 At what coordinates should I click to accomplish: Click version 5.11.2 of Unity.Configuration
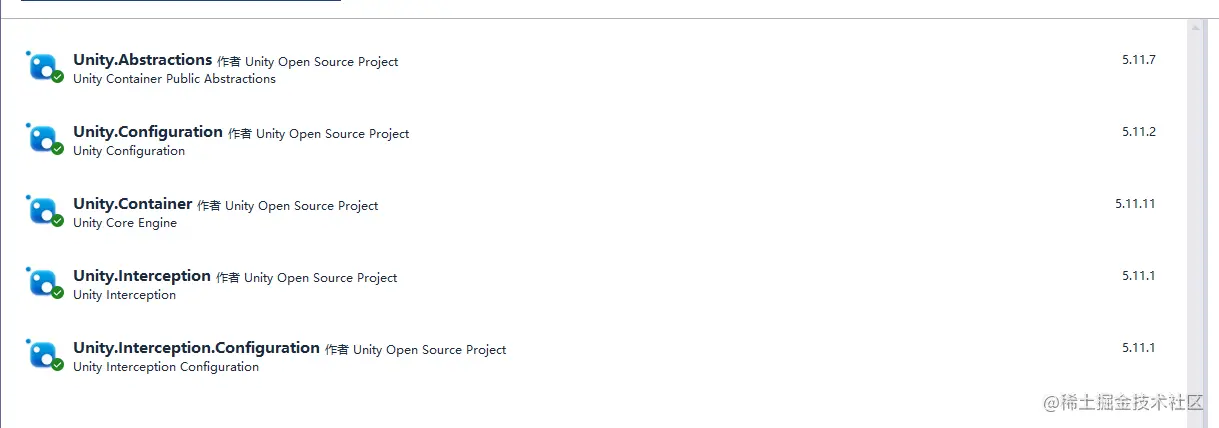(x=1138, y=132)
